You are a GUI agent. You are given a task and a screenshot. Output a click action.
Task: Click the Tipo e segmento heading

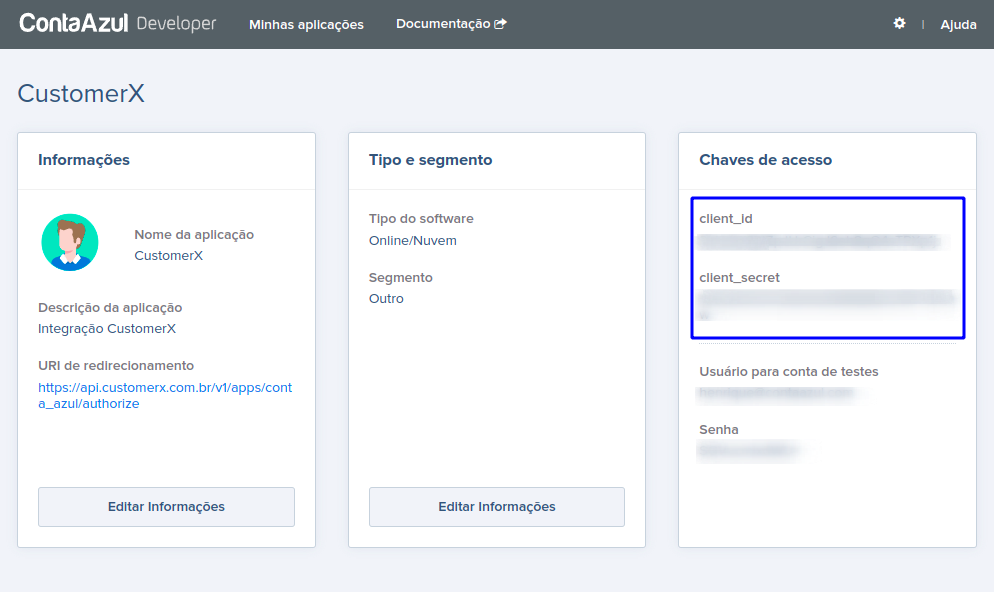(430, 160)
